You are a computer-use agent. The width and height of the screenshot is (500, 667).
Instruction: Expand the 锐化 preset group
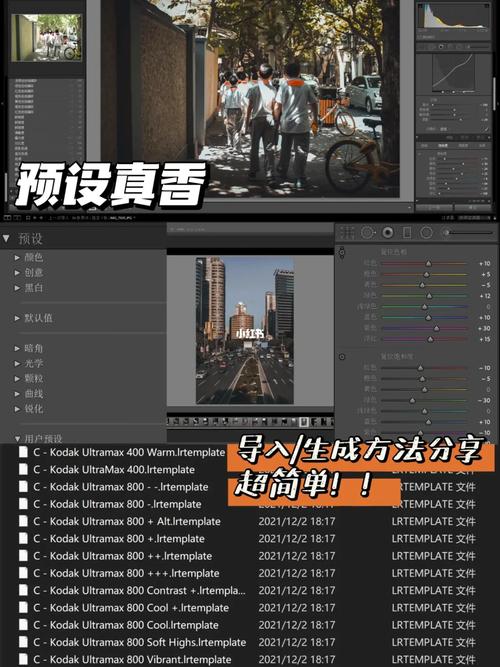(x=17, y=409)
